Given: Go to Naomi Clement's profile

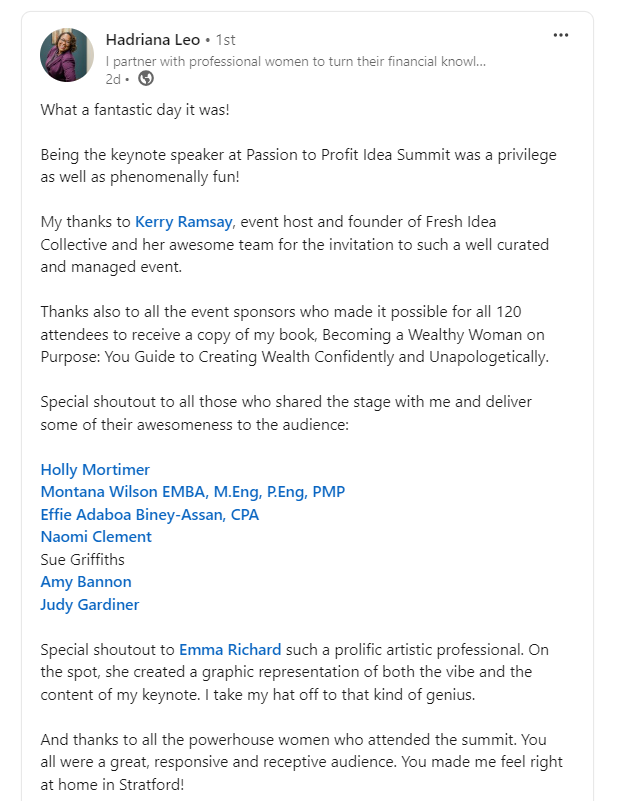Looking at the screenshot, I should tap(96, 537).
